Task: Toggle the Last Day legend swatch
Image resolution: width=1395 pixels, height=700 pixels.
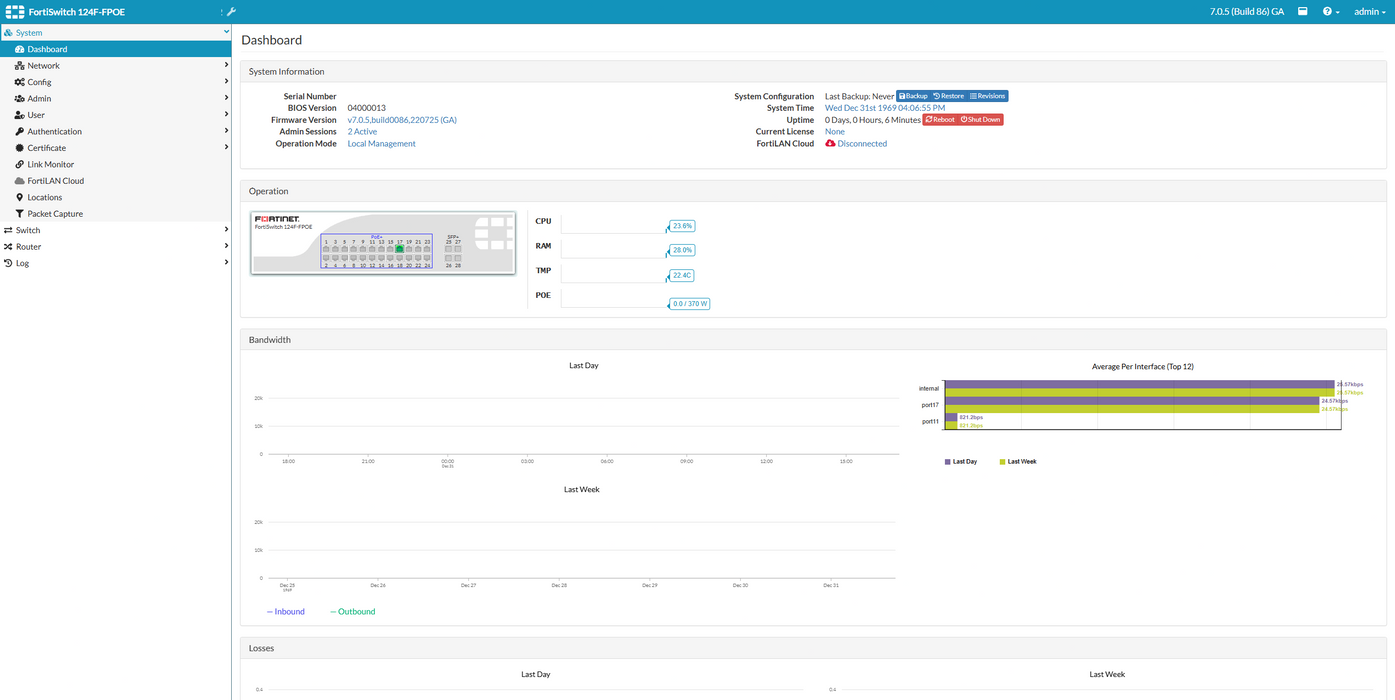Action: (x=947, y=462)
